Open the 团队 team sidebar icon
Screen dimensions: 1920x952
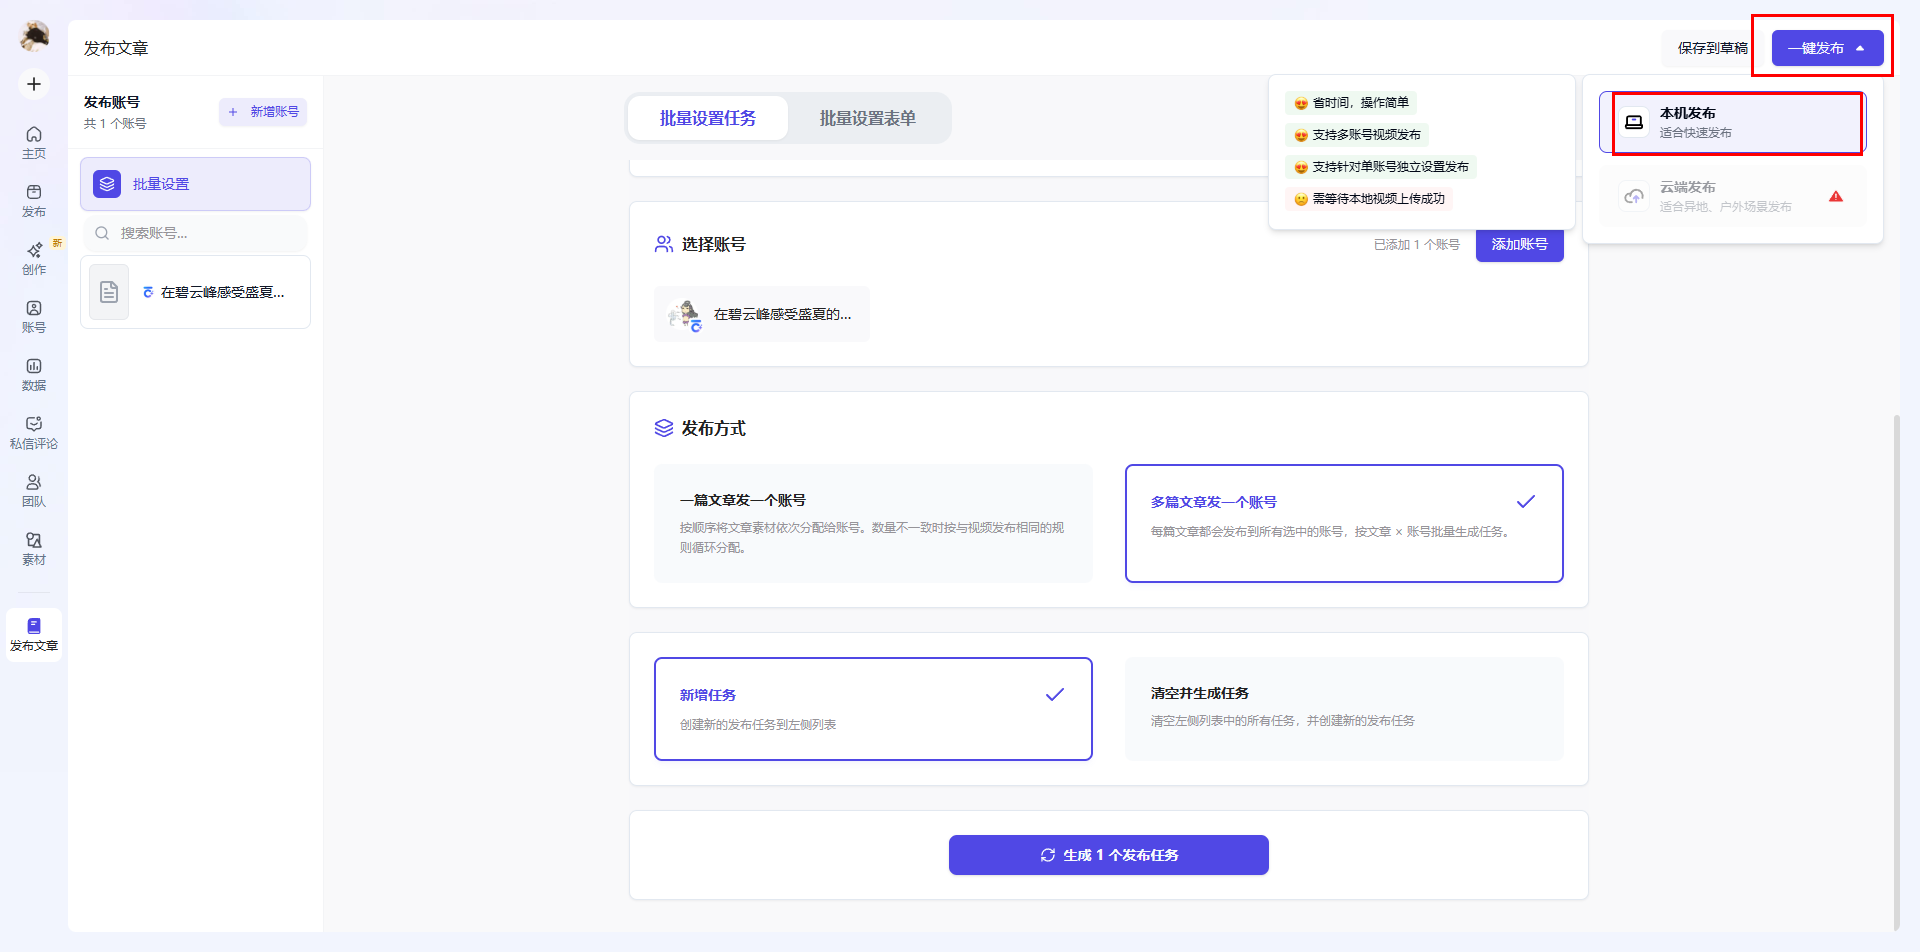tap(34, 491)
